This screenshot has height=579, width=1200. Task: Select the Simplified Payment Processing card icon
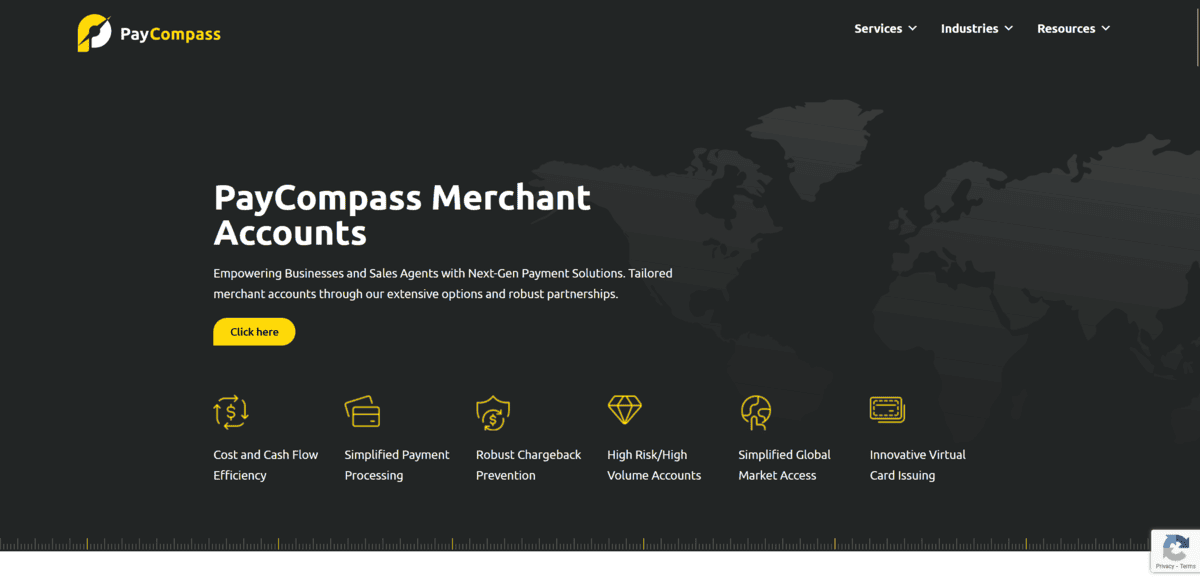tap(362, 411)
